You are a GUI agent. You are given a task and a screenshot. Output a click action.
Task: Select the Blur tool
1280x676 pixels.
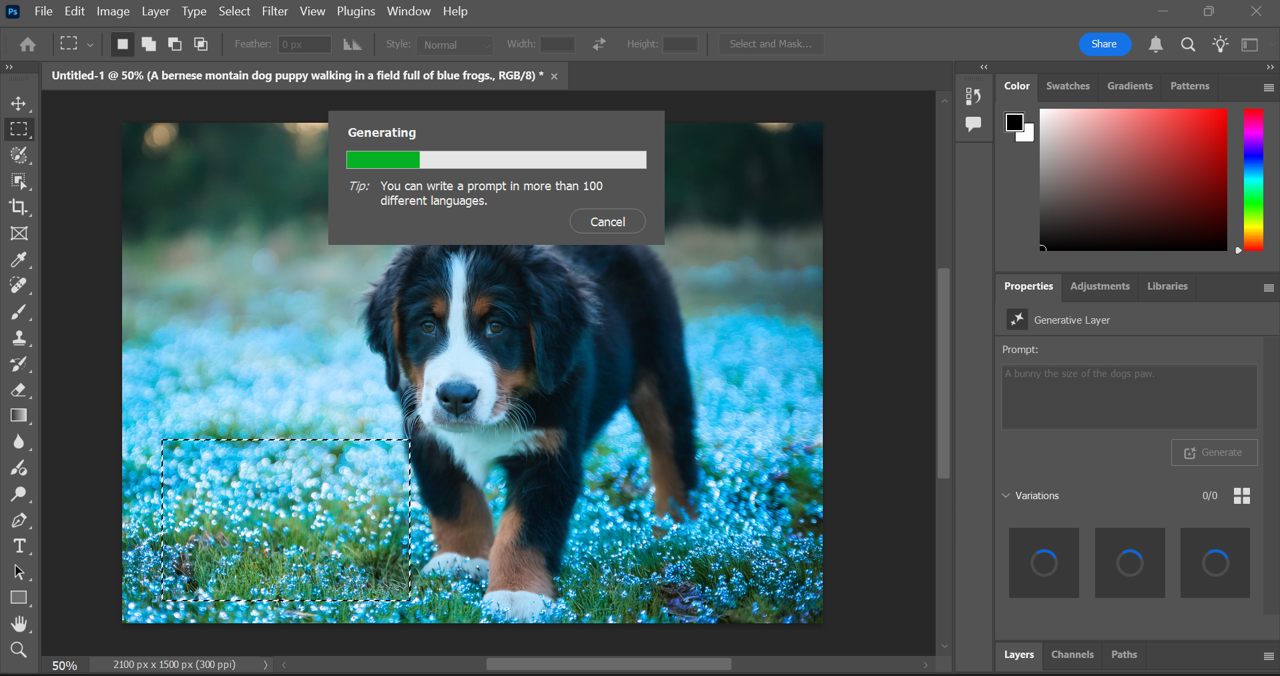pos(19,442)
